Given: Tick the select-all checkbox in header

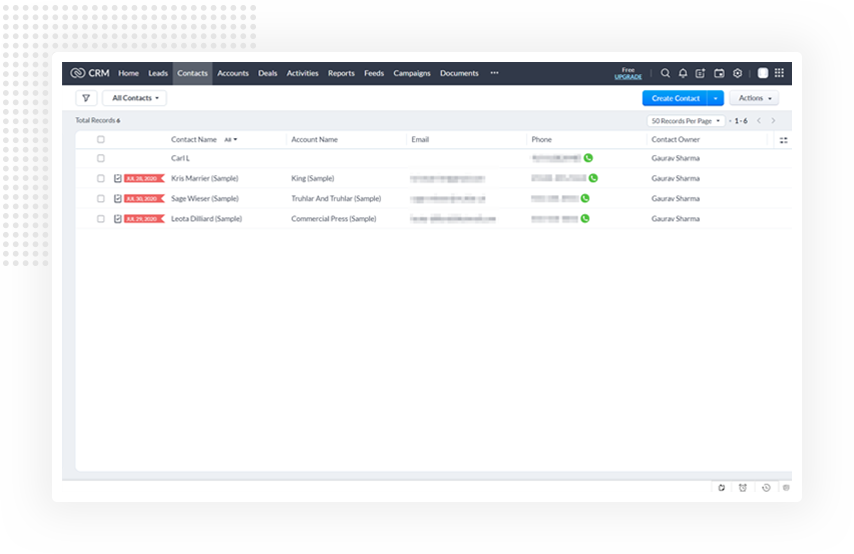Looking at the screenshot, I should pos(101,139).
